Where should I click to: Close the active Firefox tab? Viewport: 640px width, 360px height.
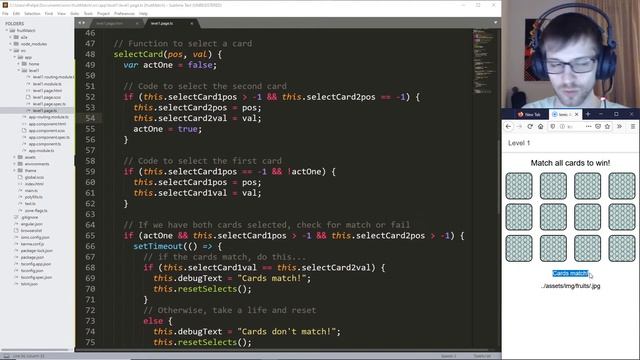click(x=576, y=114)
